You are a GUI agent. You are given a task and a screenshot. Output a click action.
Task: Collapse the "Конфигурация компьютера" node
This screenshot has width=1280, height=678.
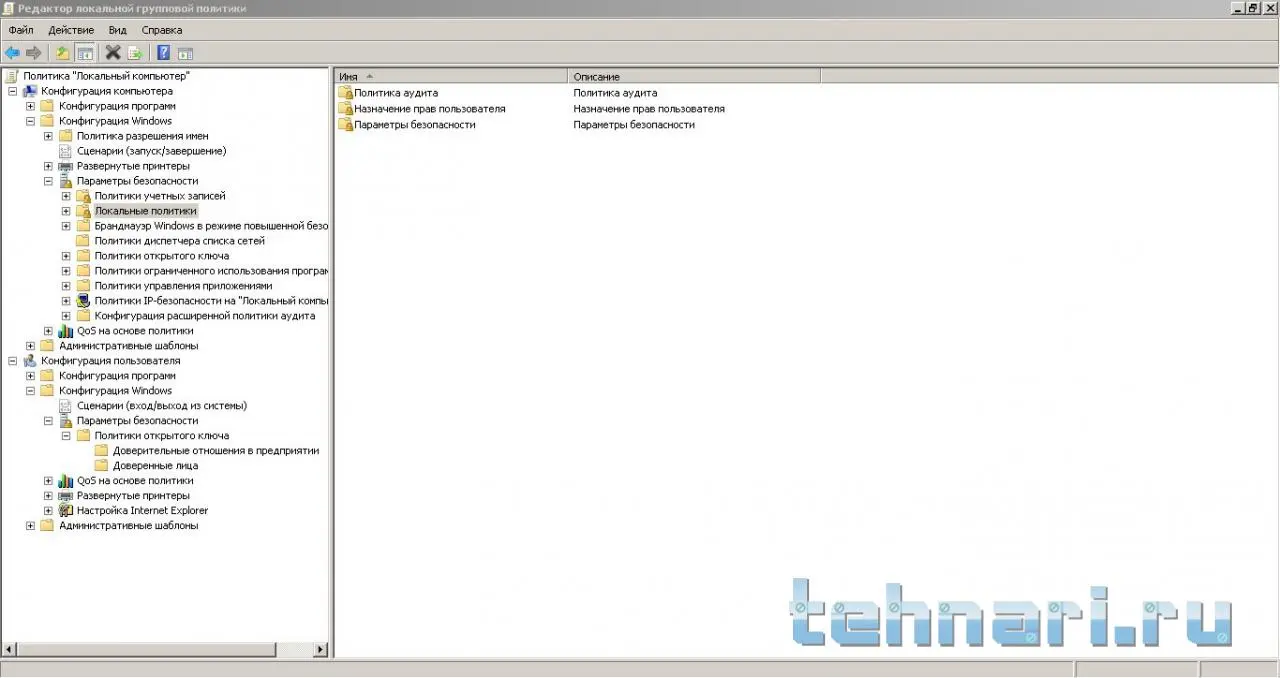coord(12,91)
